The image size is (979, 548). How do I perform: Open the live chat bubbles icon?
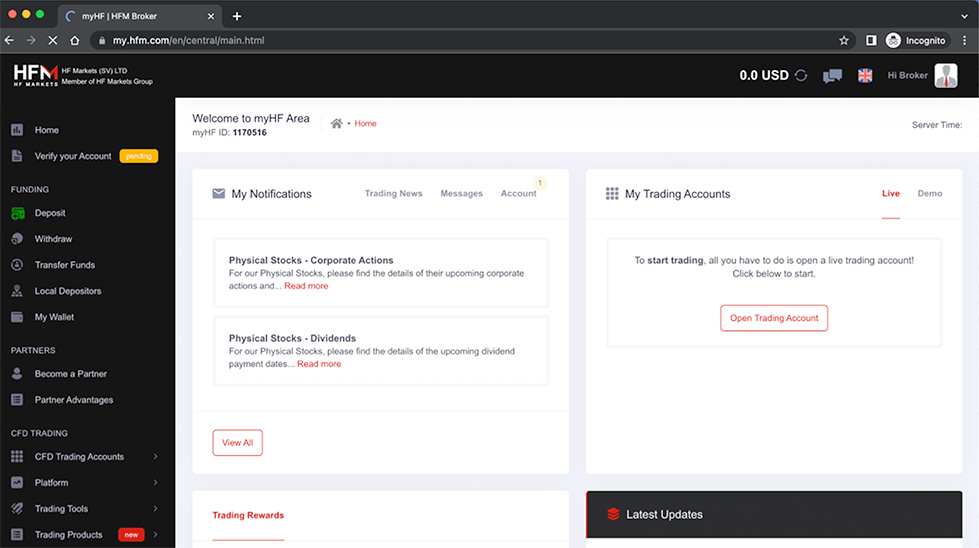tap(832, 76)
